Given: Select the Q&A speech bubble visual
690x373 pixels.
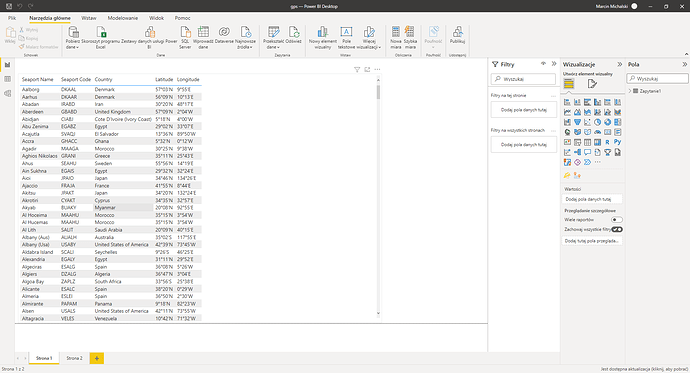Looking at the screenshot, I should point(587,152).
